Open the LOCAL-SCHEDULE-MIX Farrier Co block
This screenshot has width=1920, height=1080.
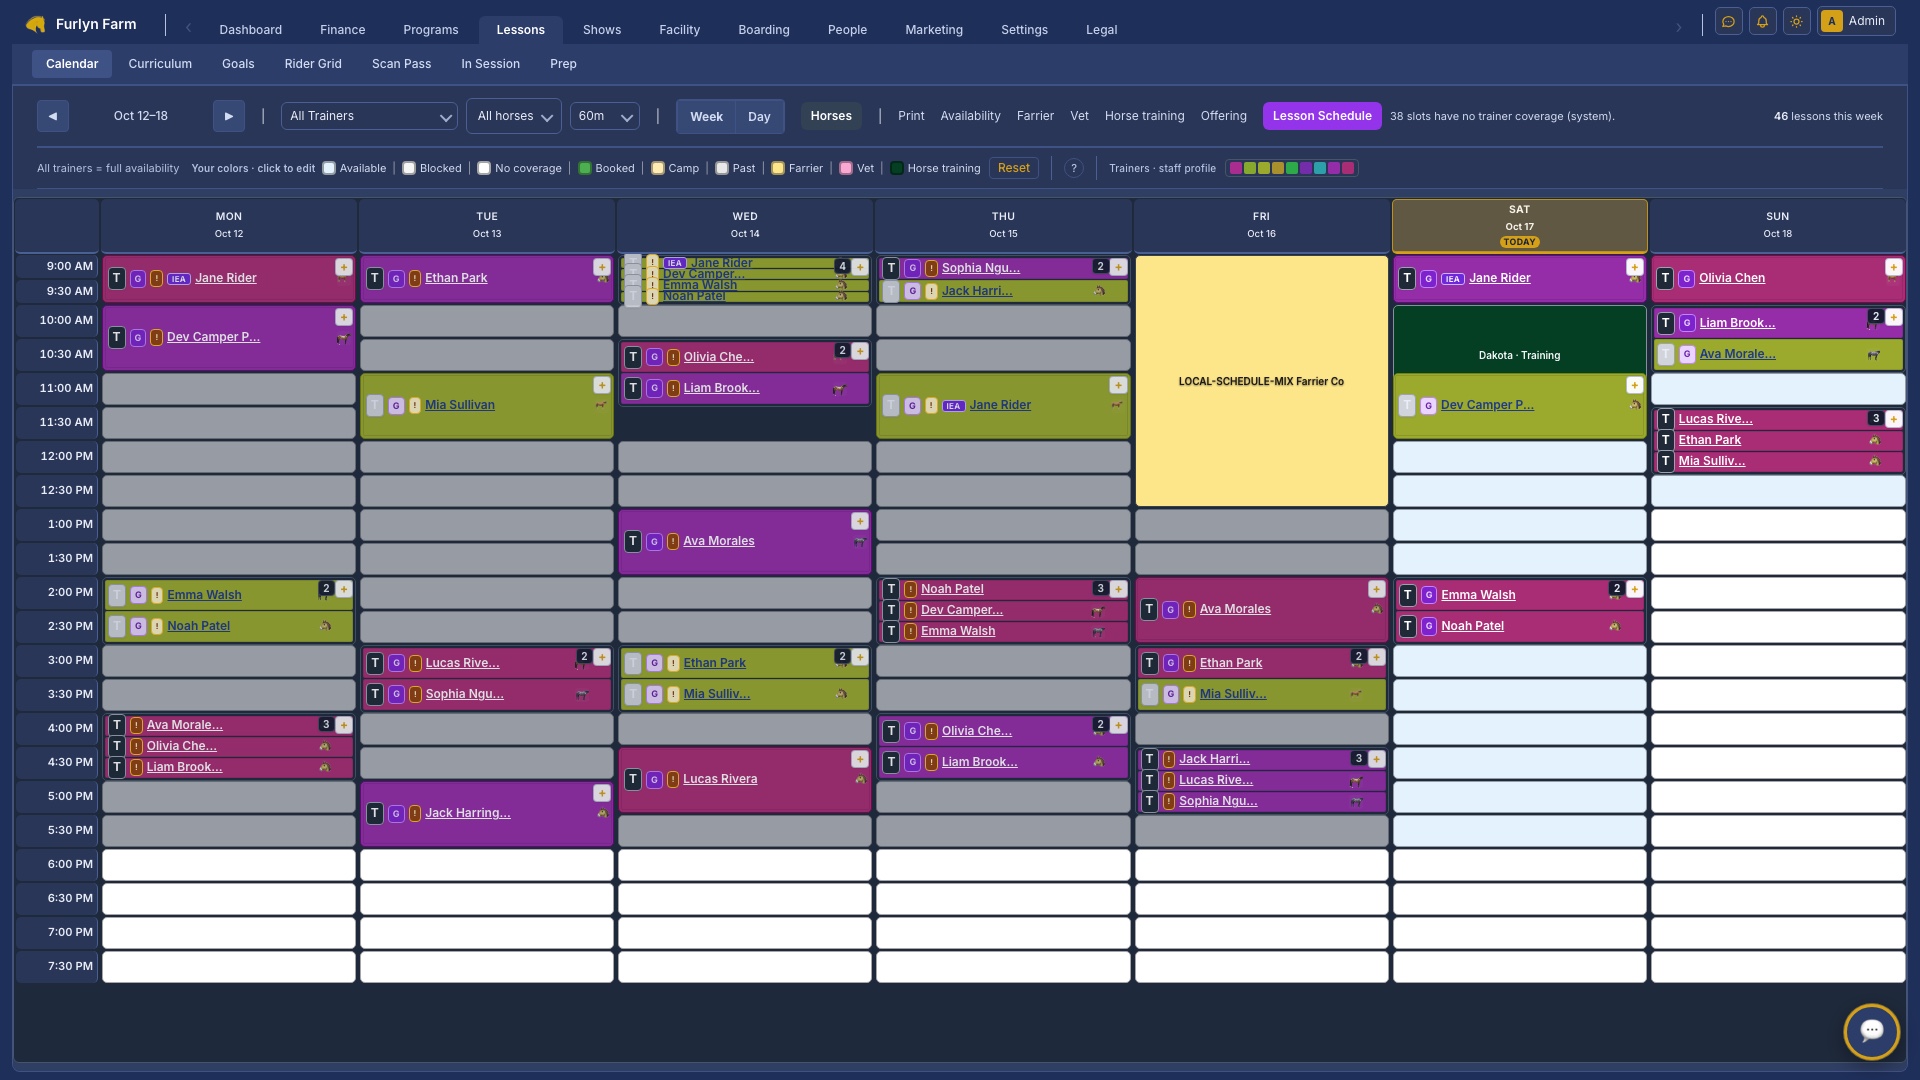point(1261,381)
